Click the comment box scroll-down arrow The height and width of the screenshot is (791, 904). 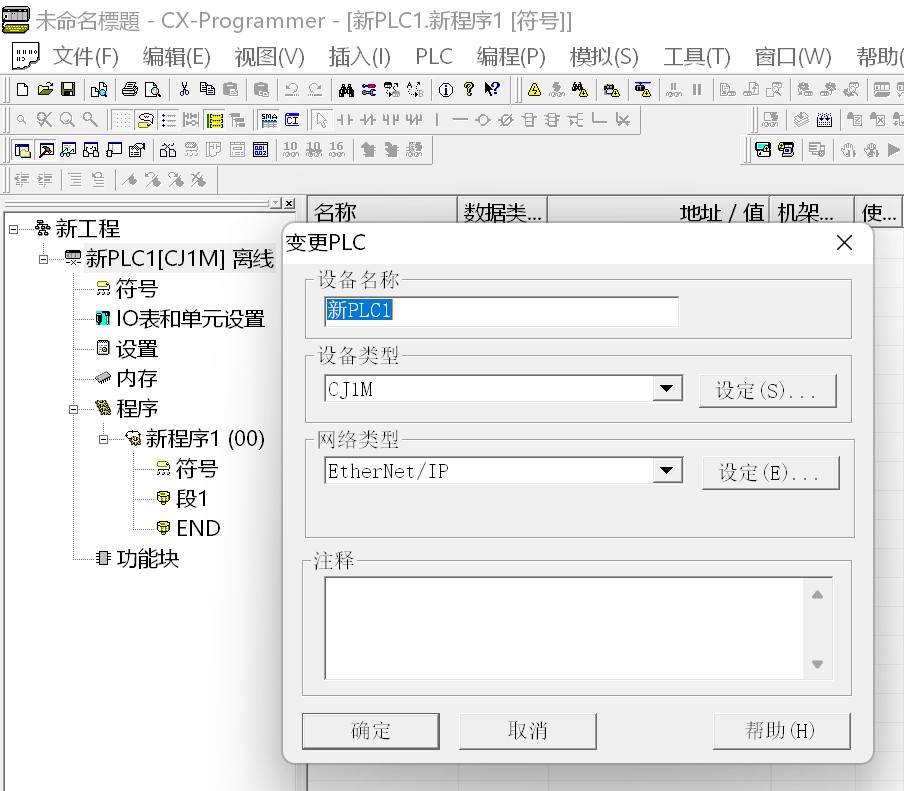[x=818, y=664]
